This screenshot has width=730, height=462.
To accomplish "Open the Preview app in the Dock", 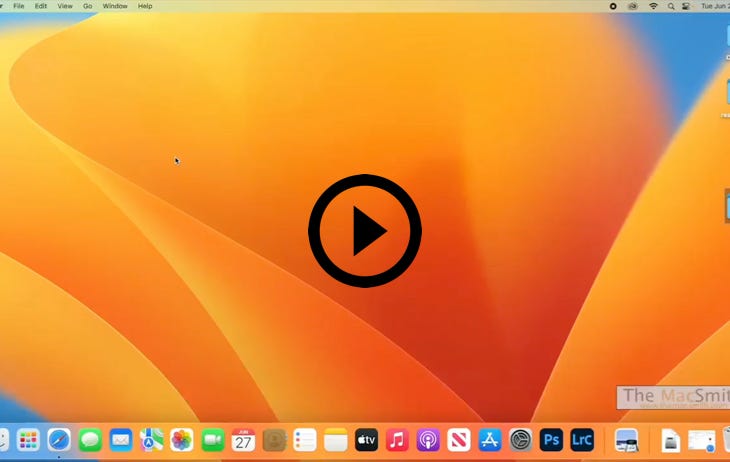I will pyautogui.click(x=626, y=440).
